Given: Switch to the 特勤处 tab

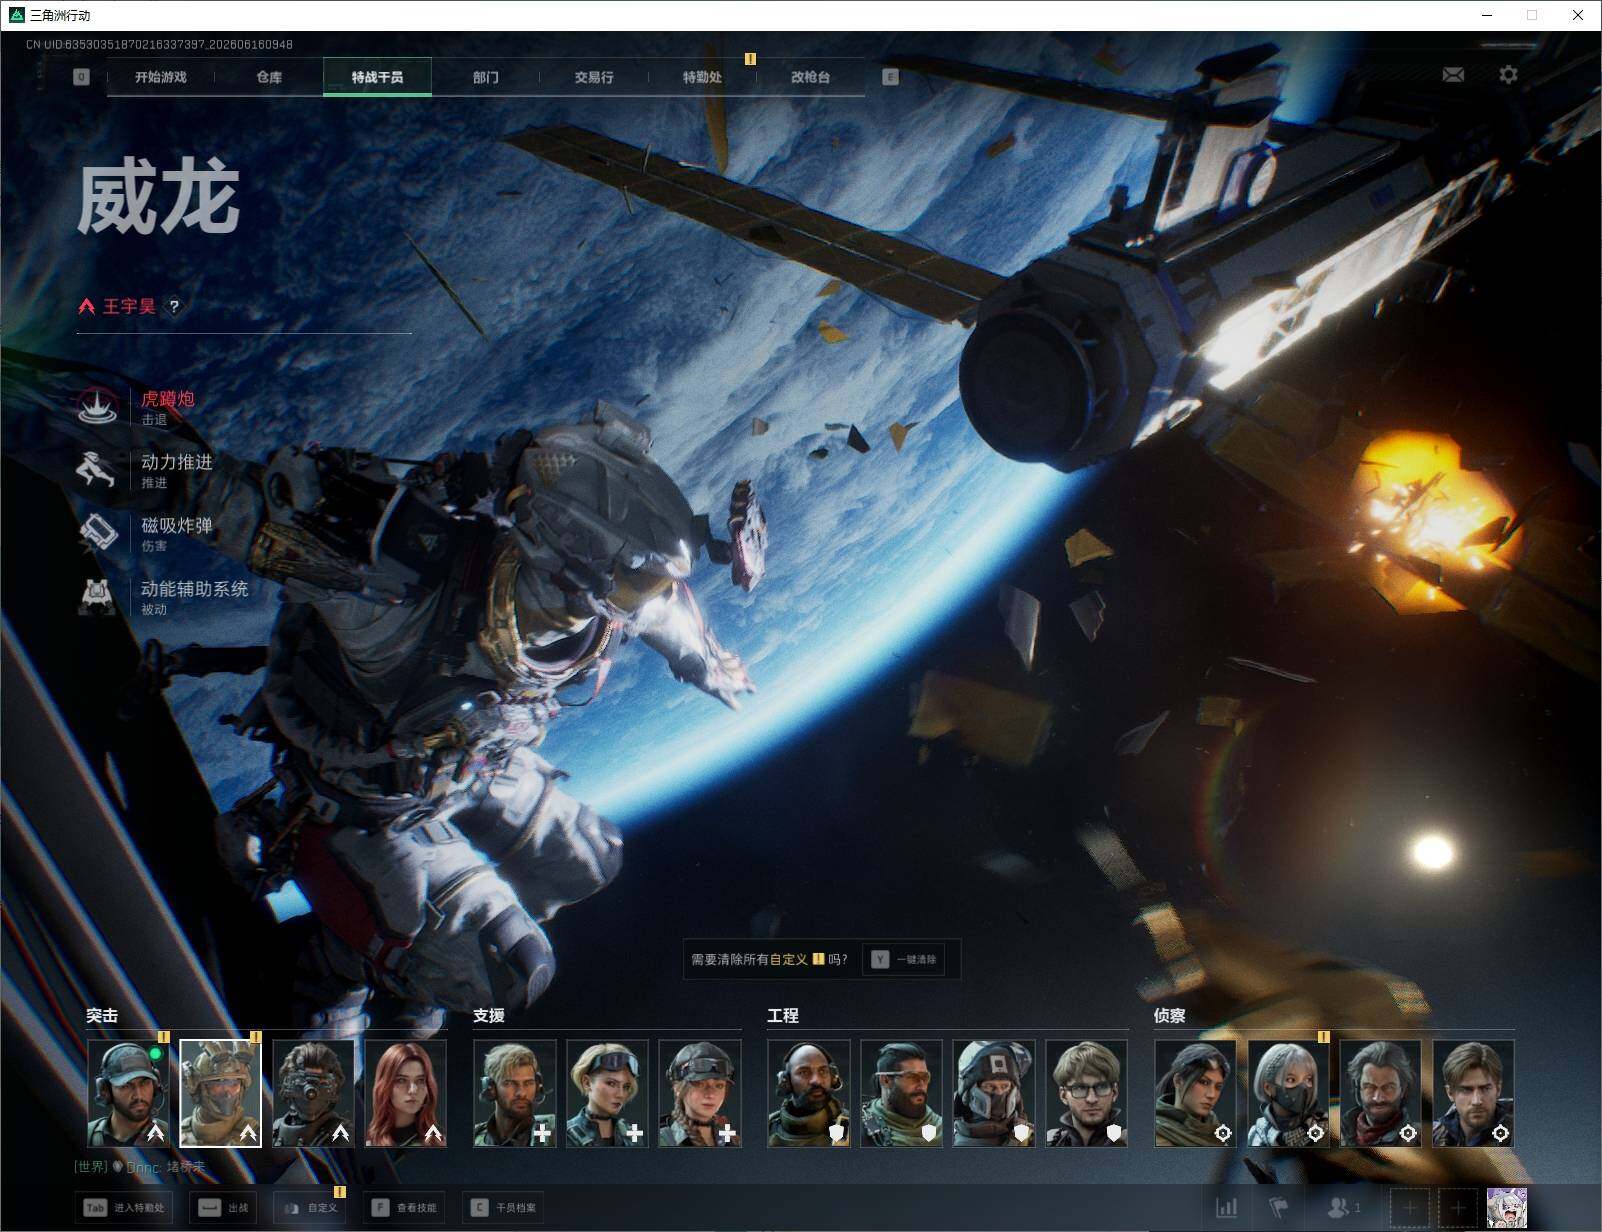Looking at the screenshot, I should [x=702, y=77].
